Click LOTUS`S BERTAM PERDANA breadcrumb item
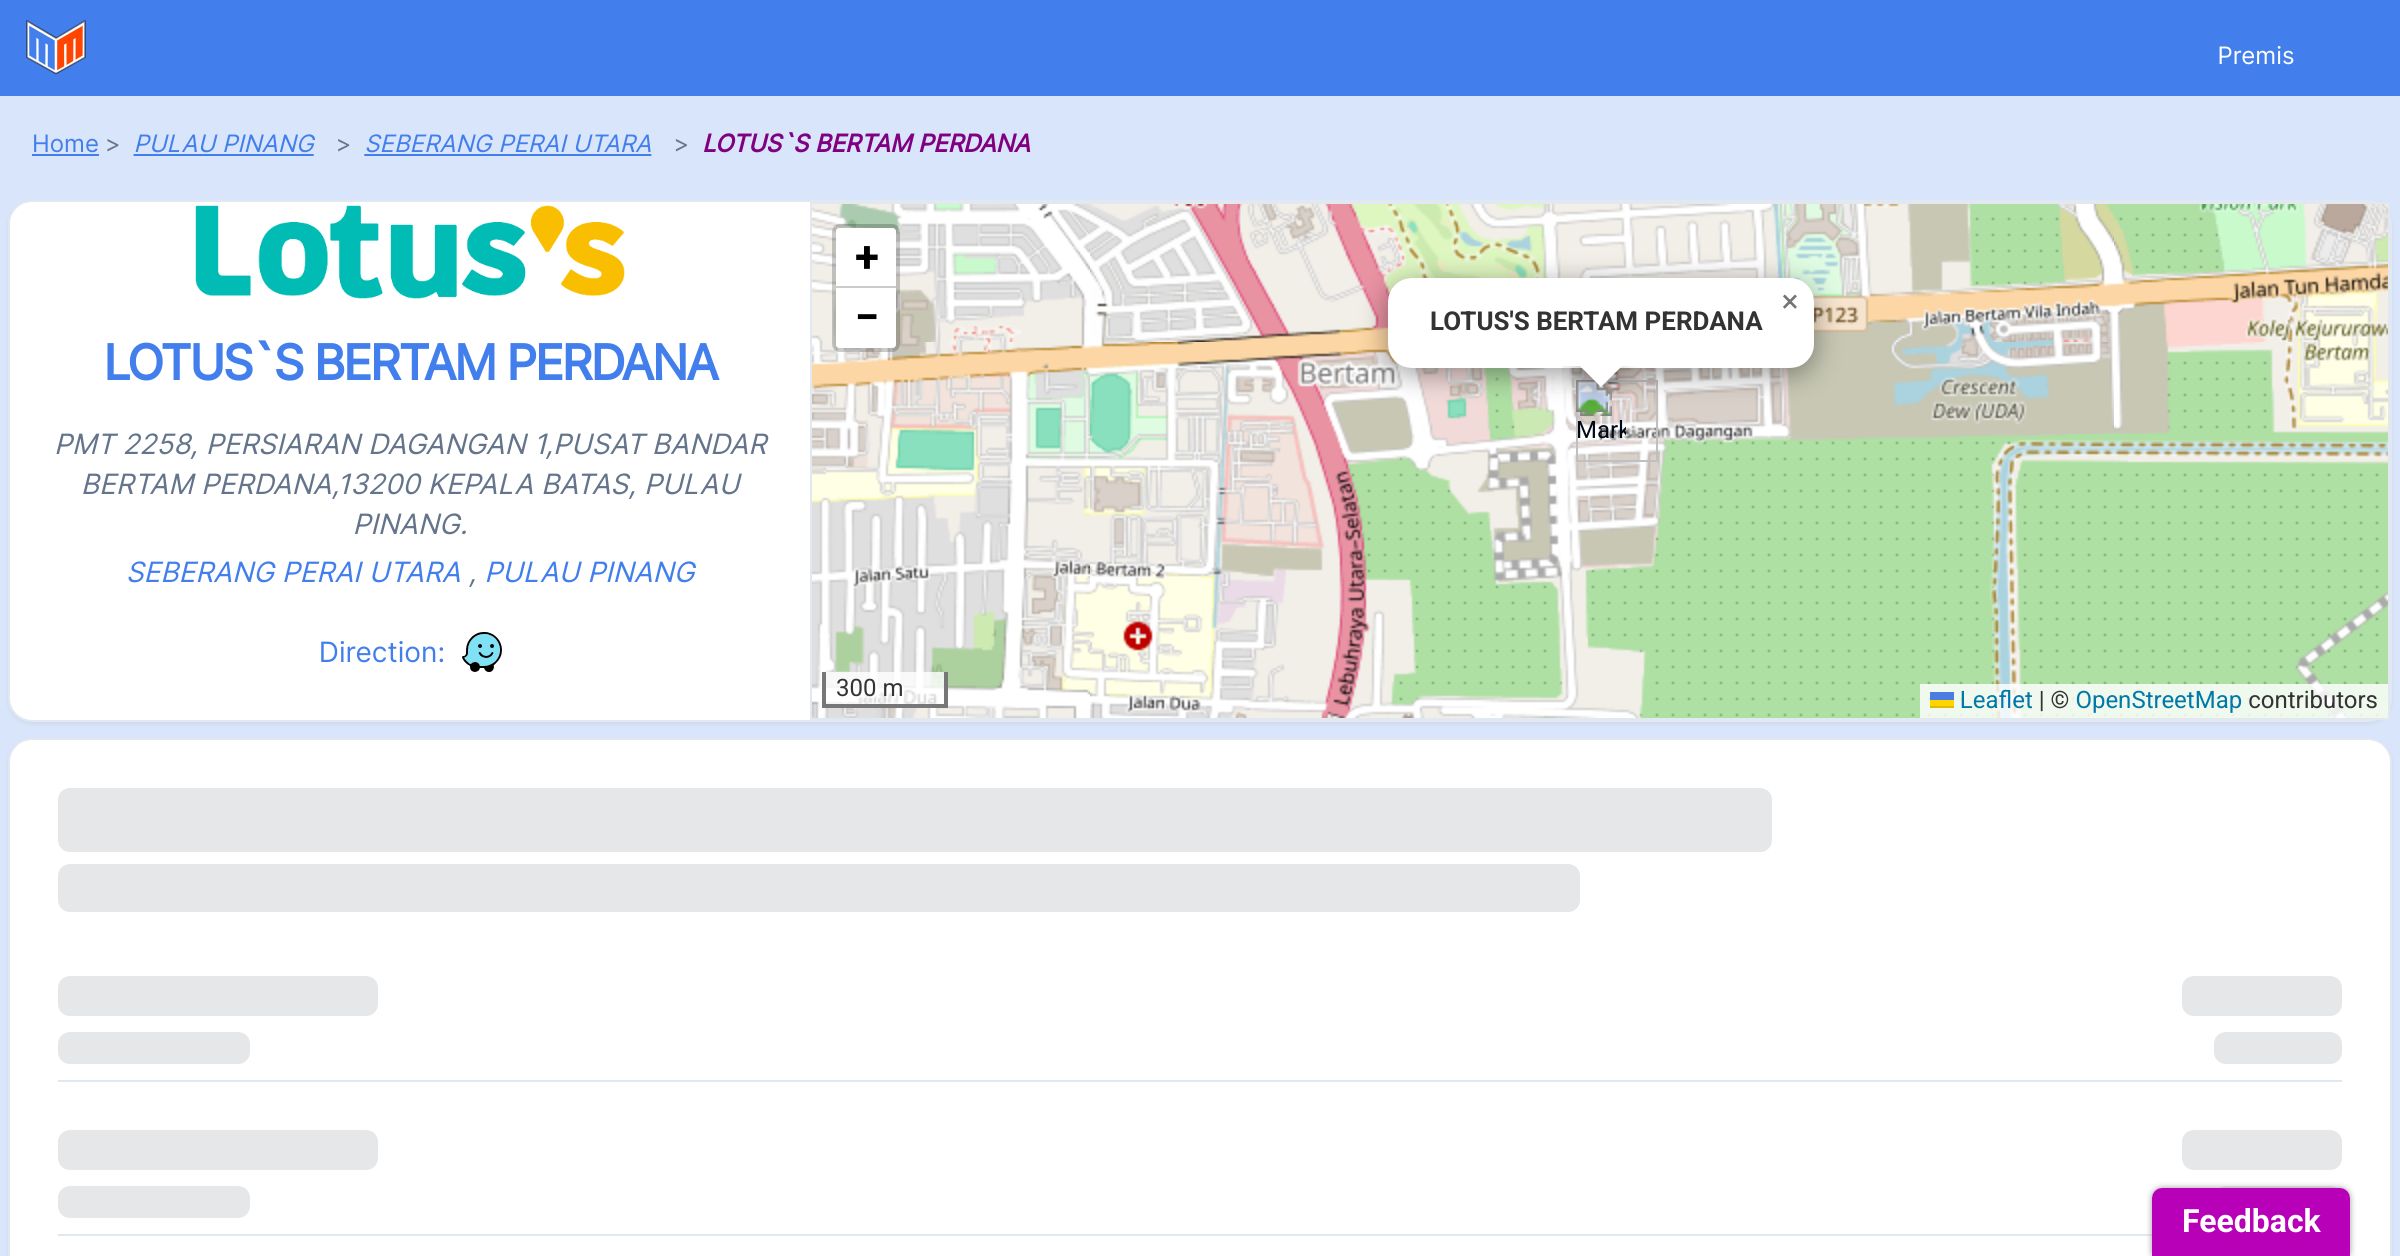 [866, 144]
